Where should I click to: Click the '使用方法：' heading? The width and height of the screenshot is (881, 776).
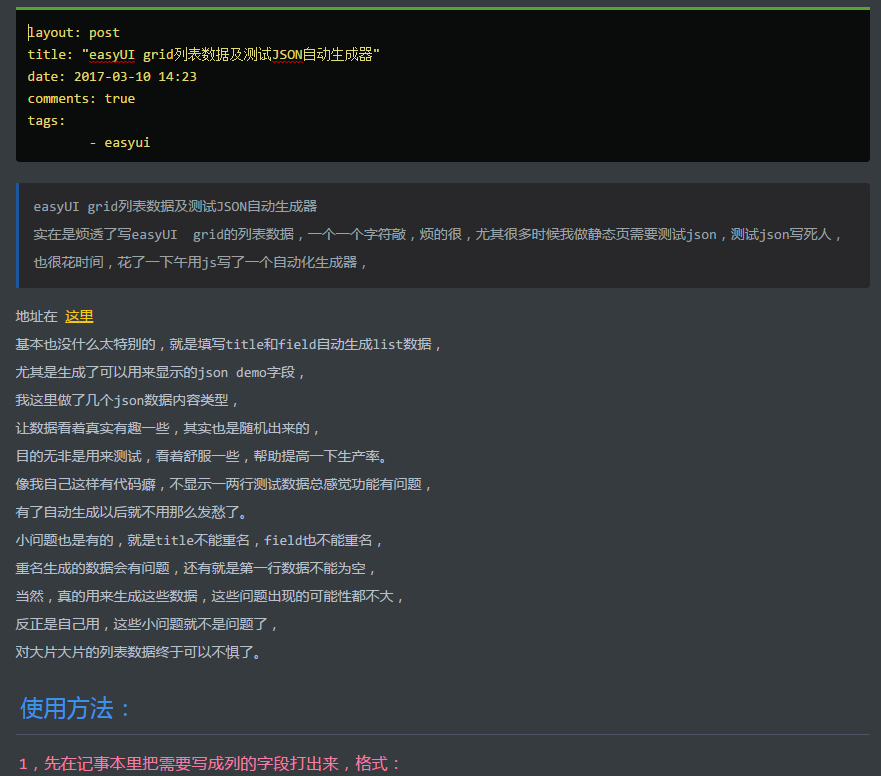pos(76,708)
